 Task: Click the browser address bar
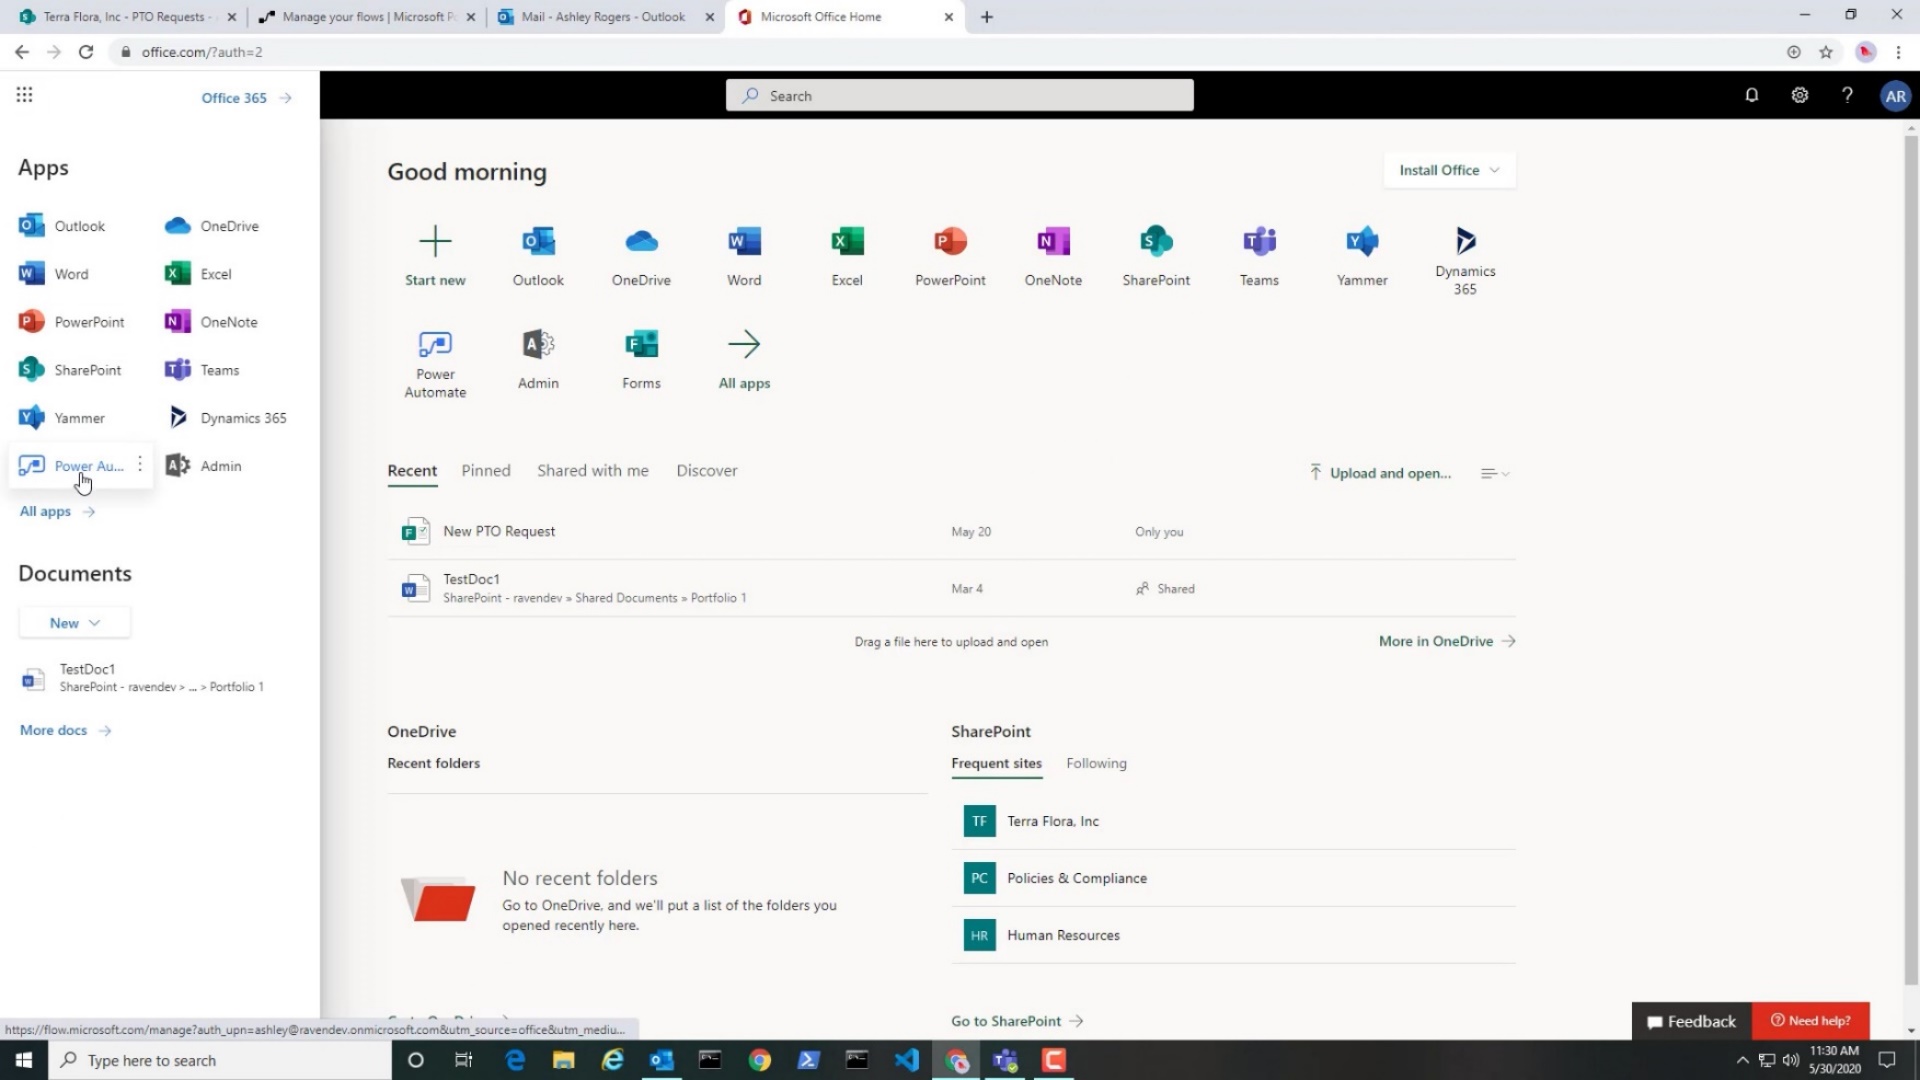(940, 52)
